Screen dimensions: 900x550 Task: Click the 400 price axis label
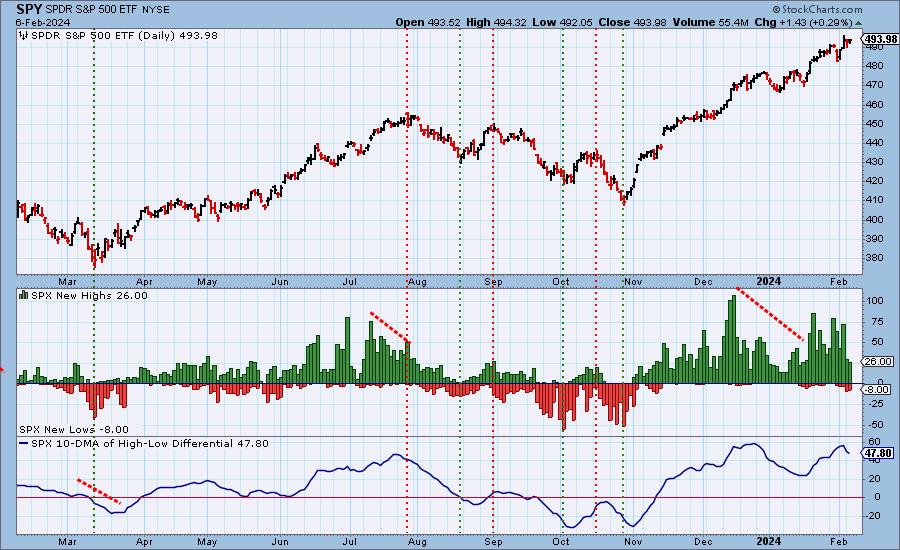tap(875, 219)
